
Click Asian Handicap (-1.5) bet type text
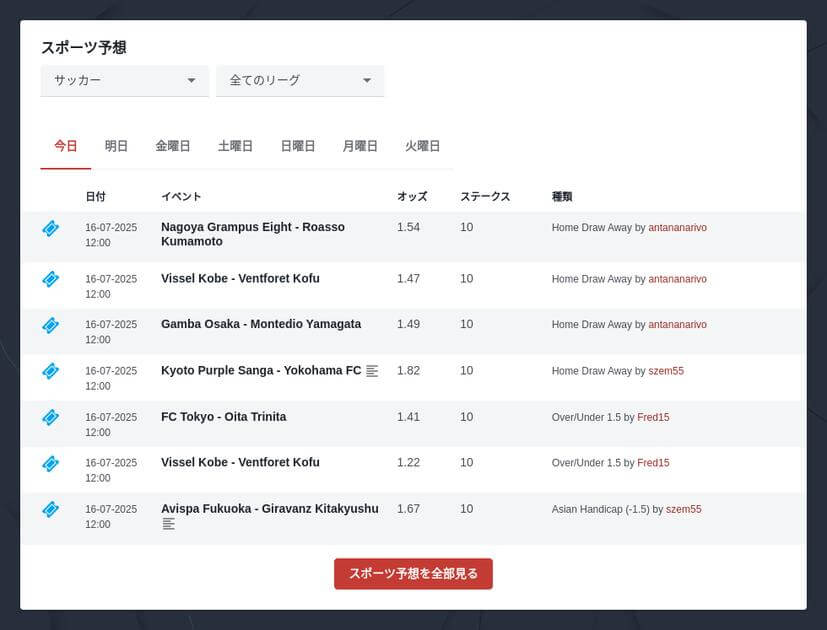(x=600, y=509)
